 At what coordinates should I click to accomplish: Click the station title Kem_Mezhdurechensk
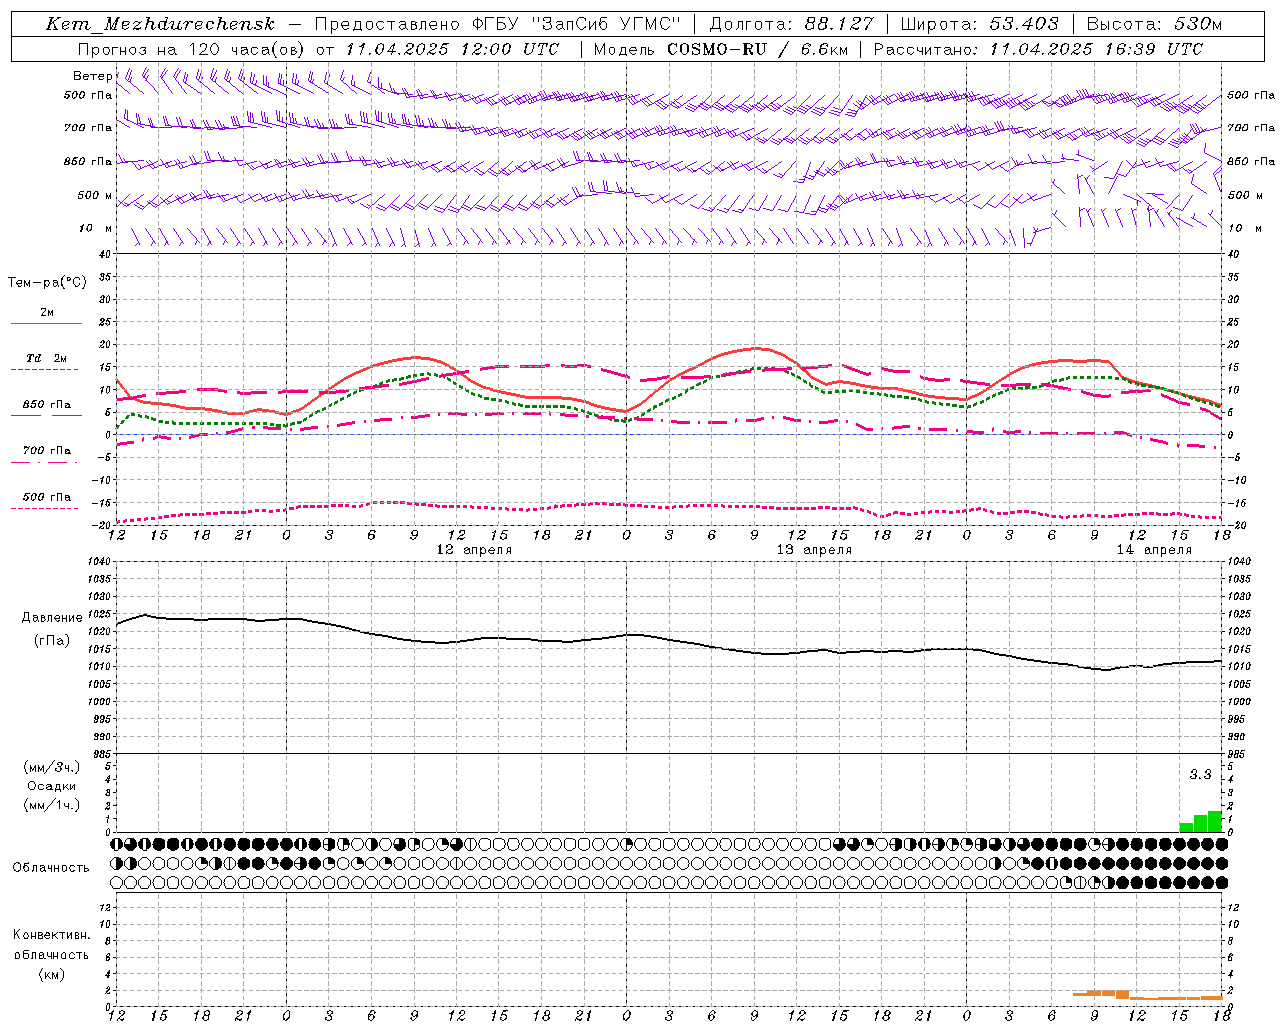click(160, 24)
